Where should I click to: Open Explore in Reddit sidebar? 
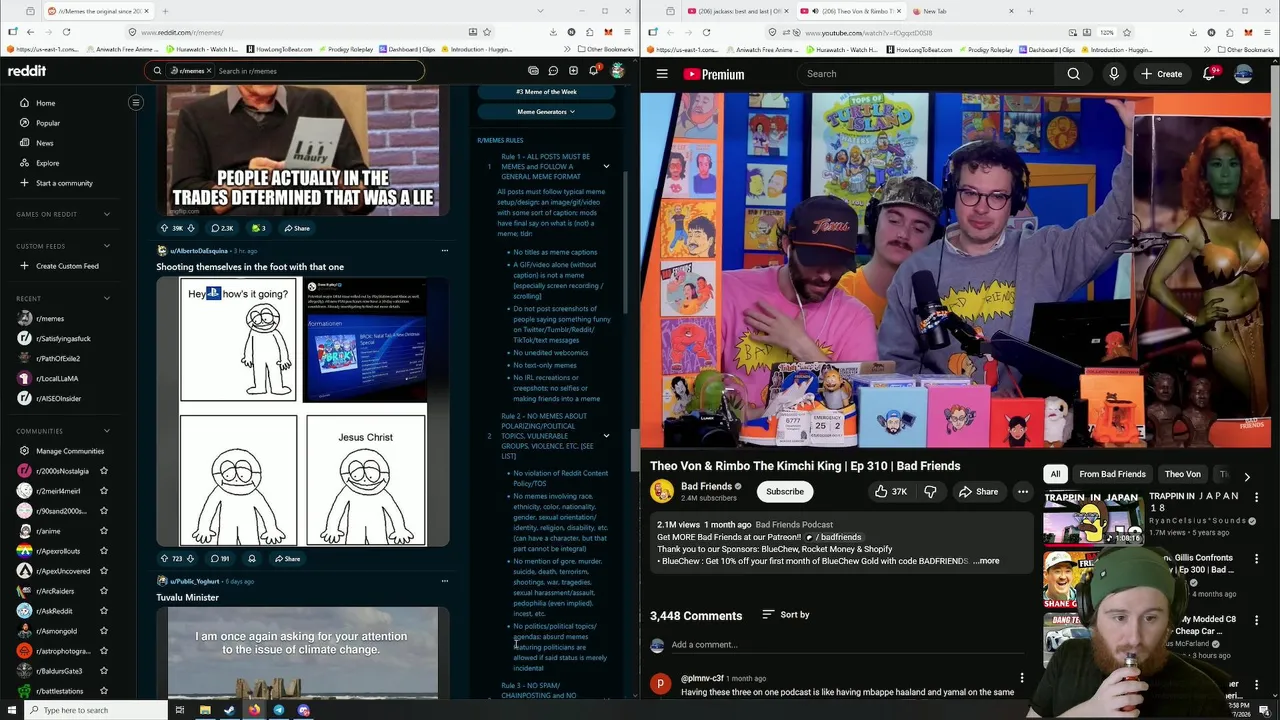(47, 163)
